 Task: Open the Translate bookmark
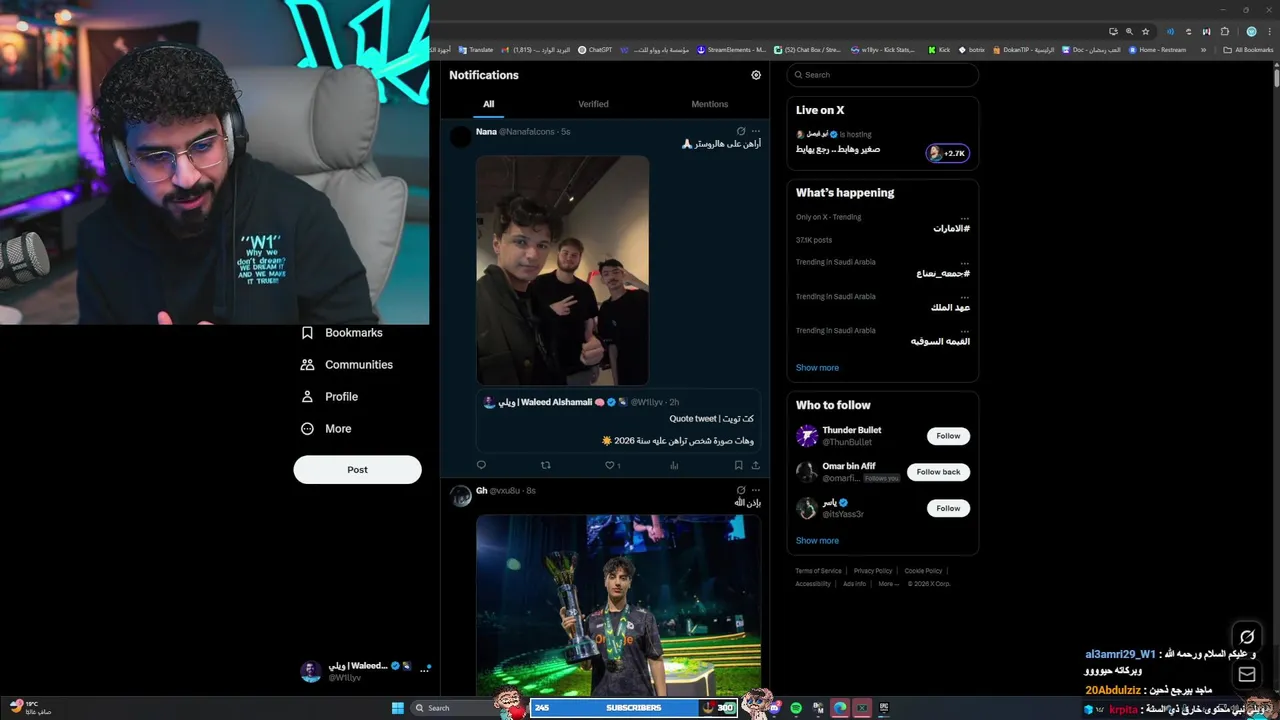coord(476,50)
